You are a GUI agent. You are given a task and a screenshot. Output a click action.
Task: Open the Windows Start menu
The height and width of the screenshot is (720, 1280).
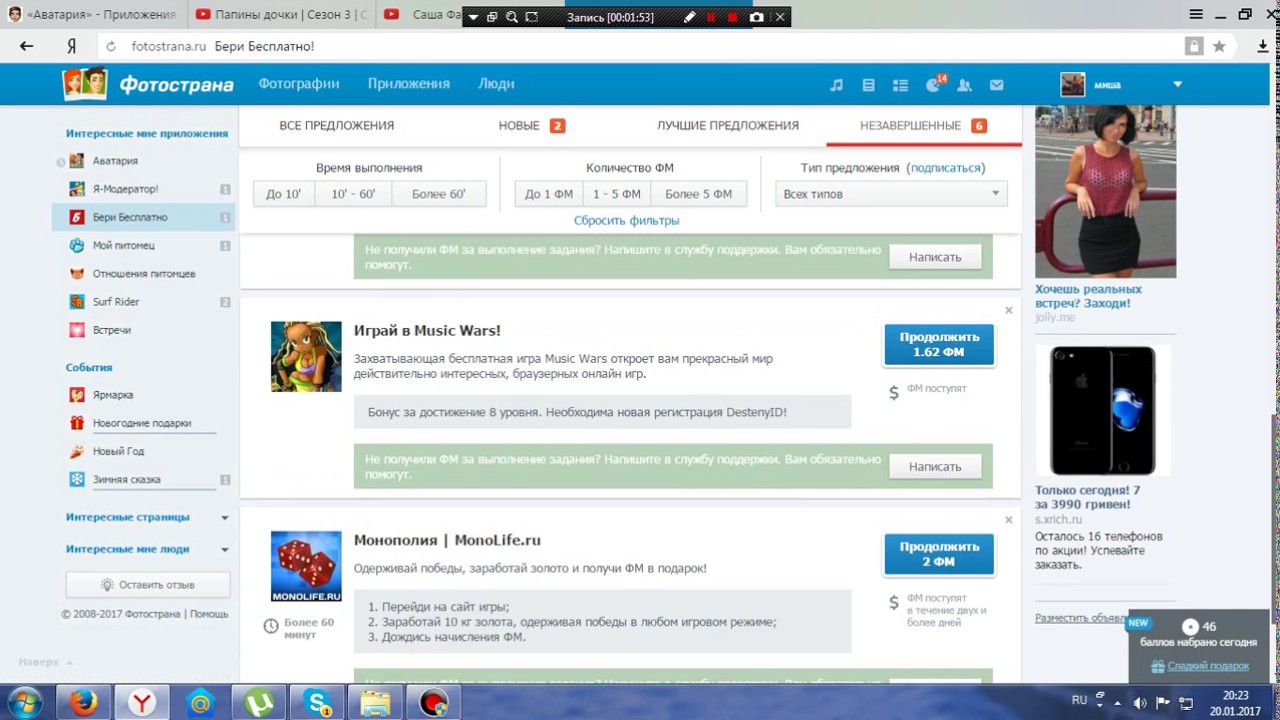click(x=24, y=703)
